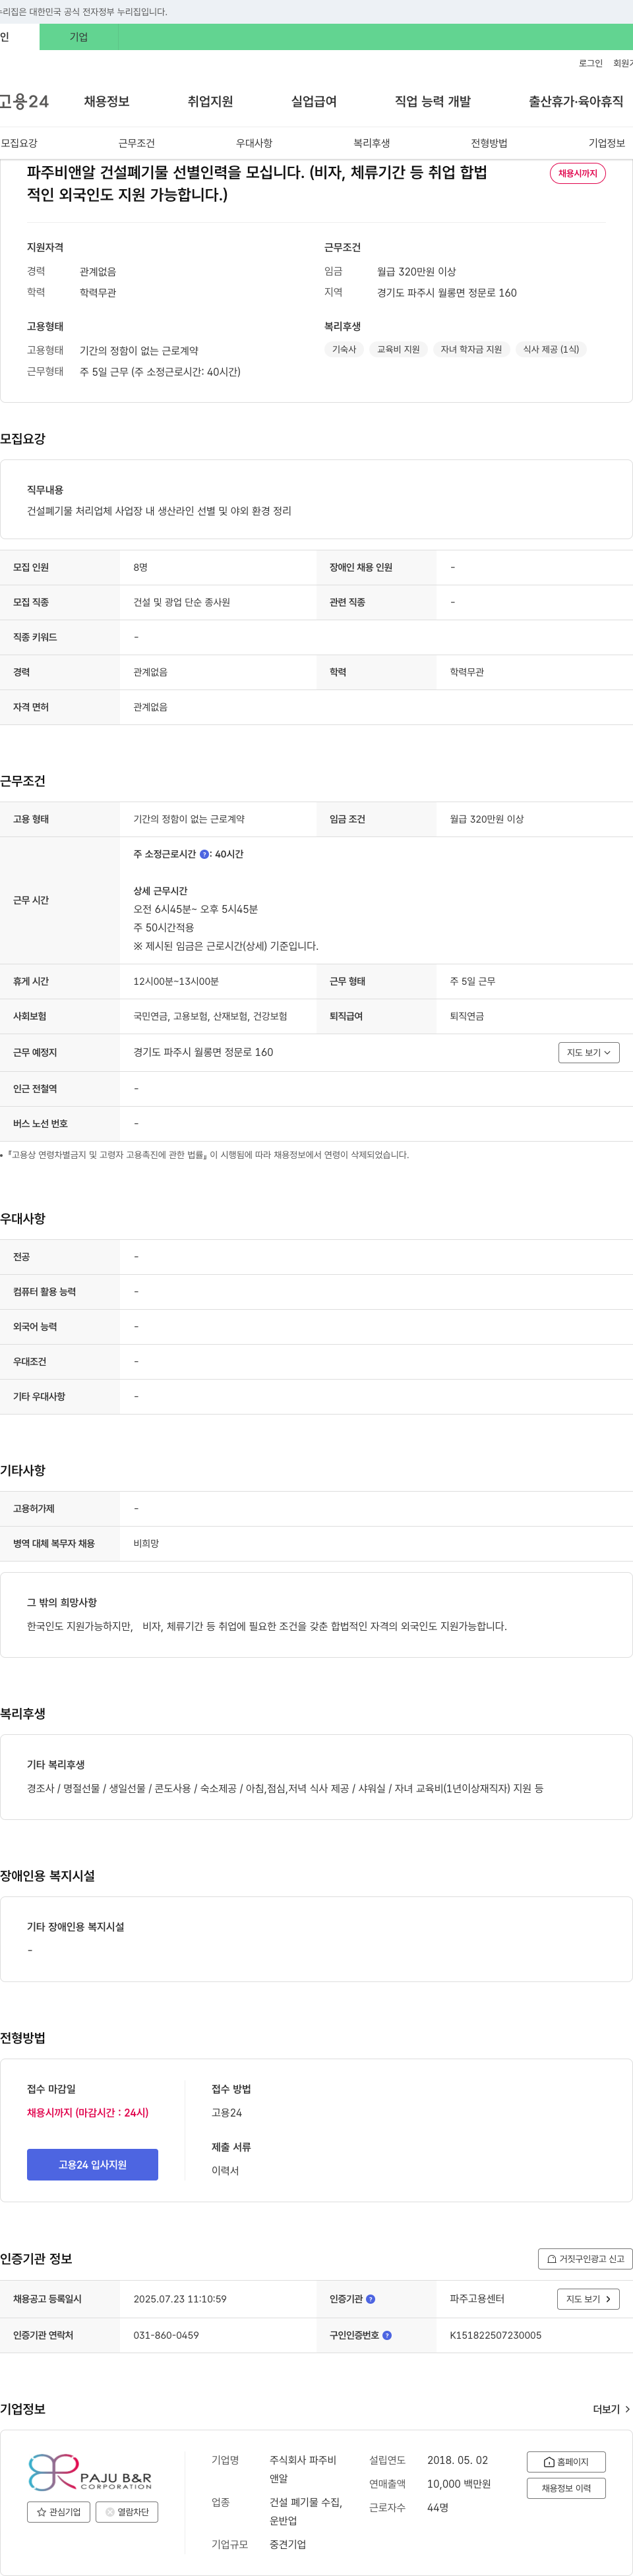Jump to the 복리후생 section tab
Viewport: 633px width, 2576px height.
pos(372,143)
